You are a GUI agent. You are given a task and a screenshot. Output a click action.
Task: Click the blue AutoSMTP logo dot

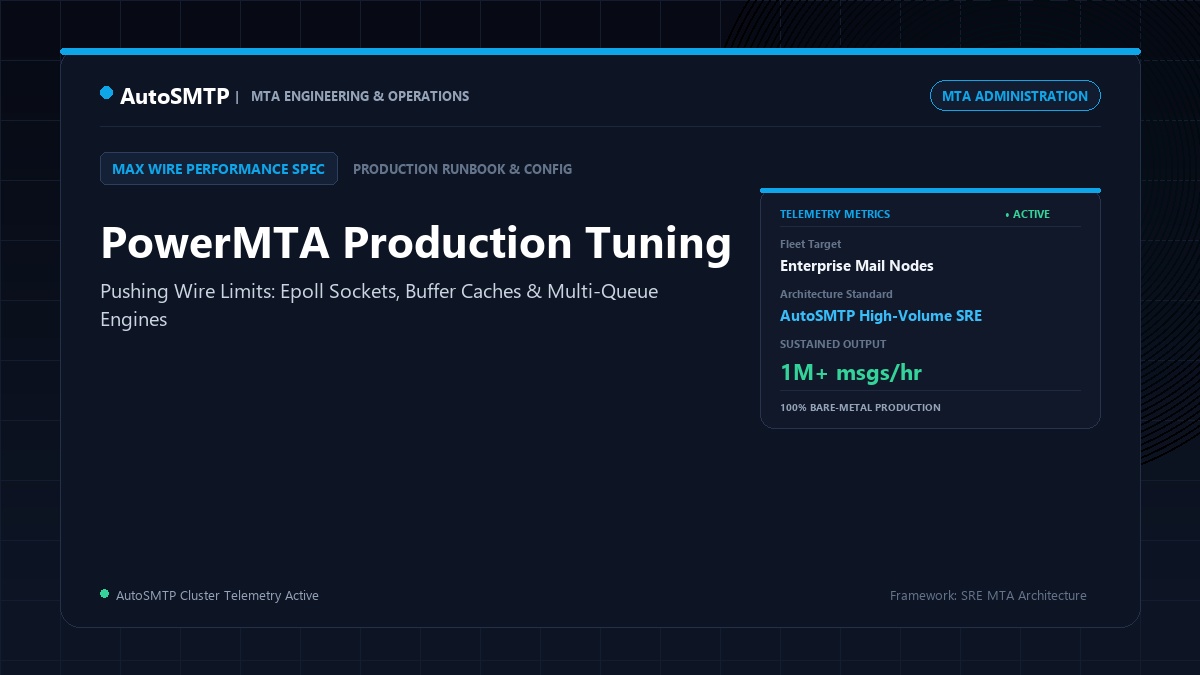pyautogui.click(x=106, y=93)
